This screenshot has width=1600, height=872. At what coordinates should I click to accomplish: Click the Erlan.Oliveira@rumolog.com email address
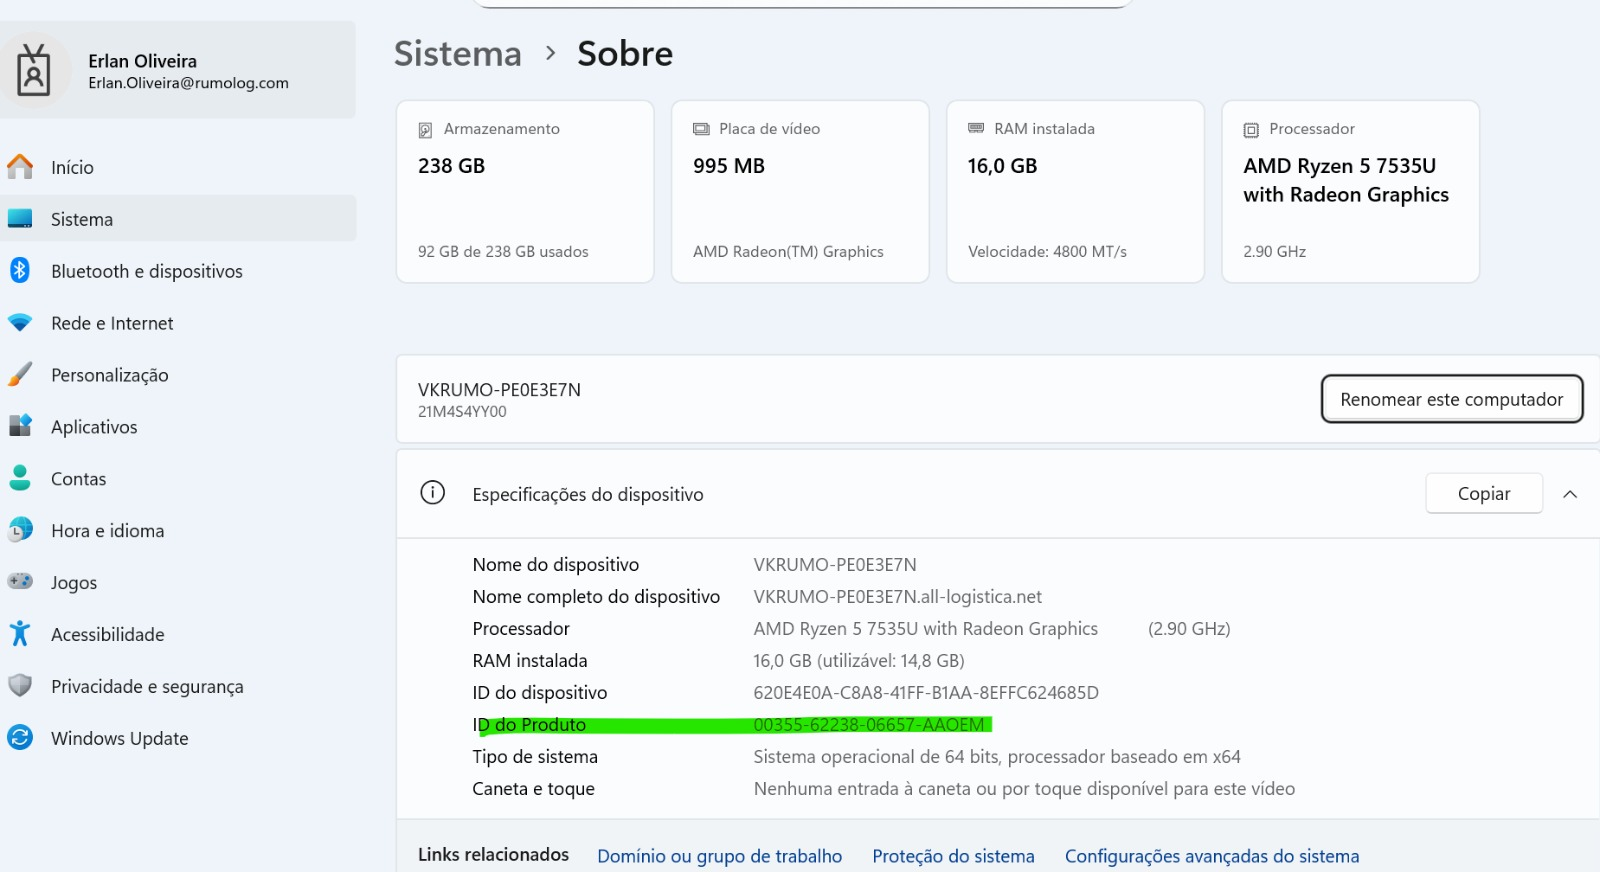(x=188, y=83)
